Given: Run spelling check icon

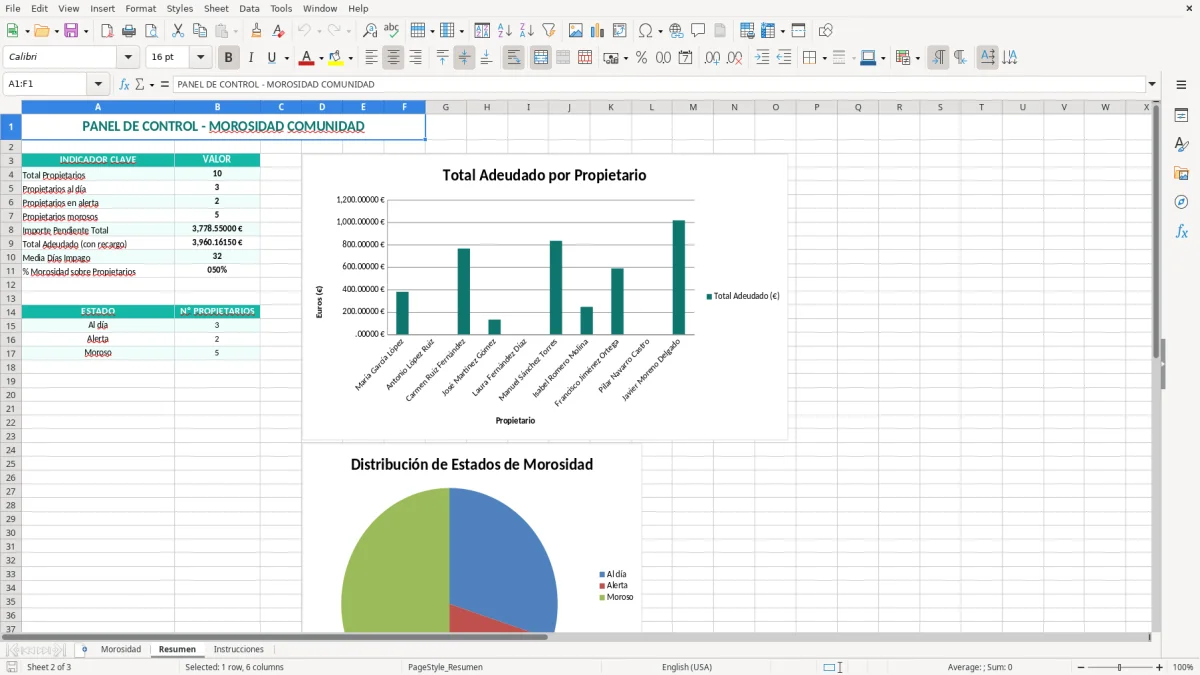Looking at the screenshot, I should point(392,31).
